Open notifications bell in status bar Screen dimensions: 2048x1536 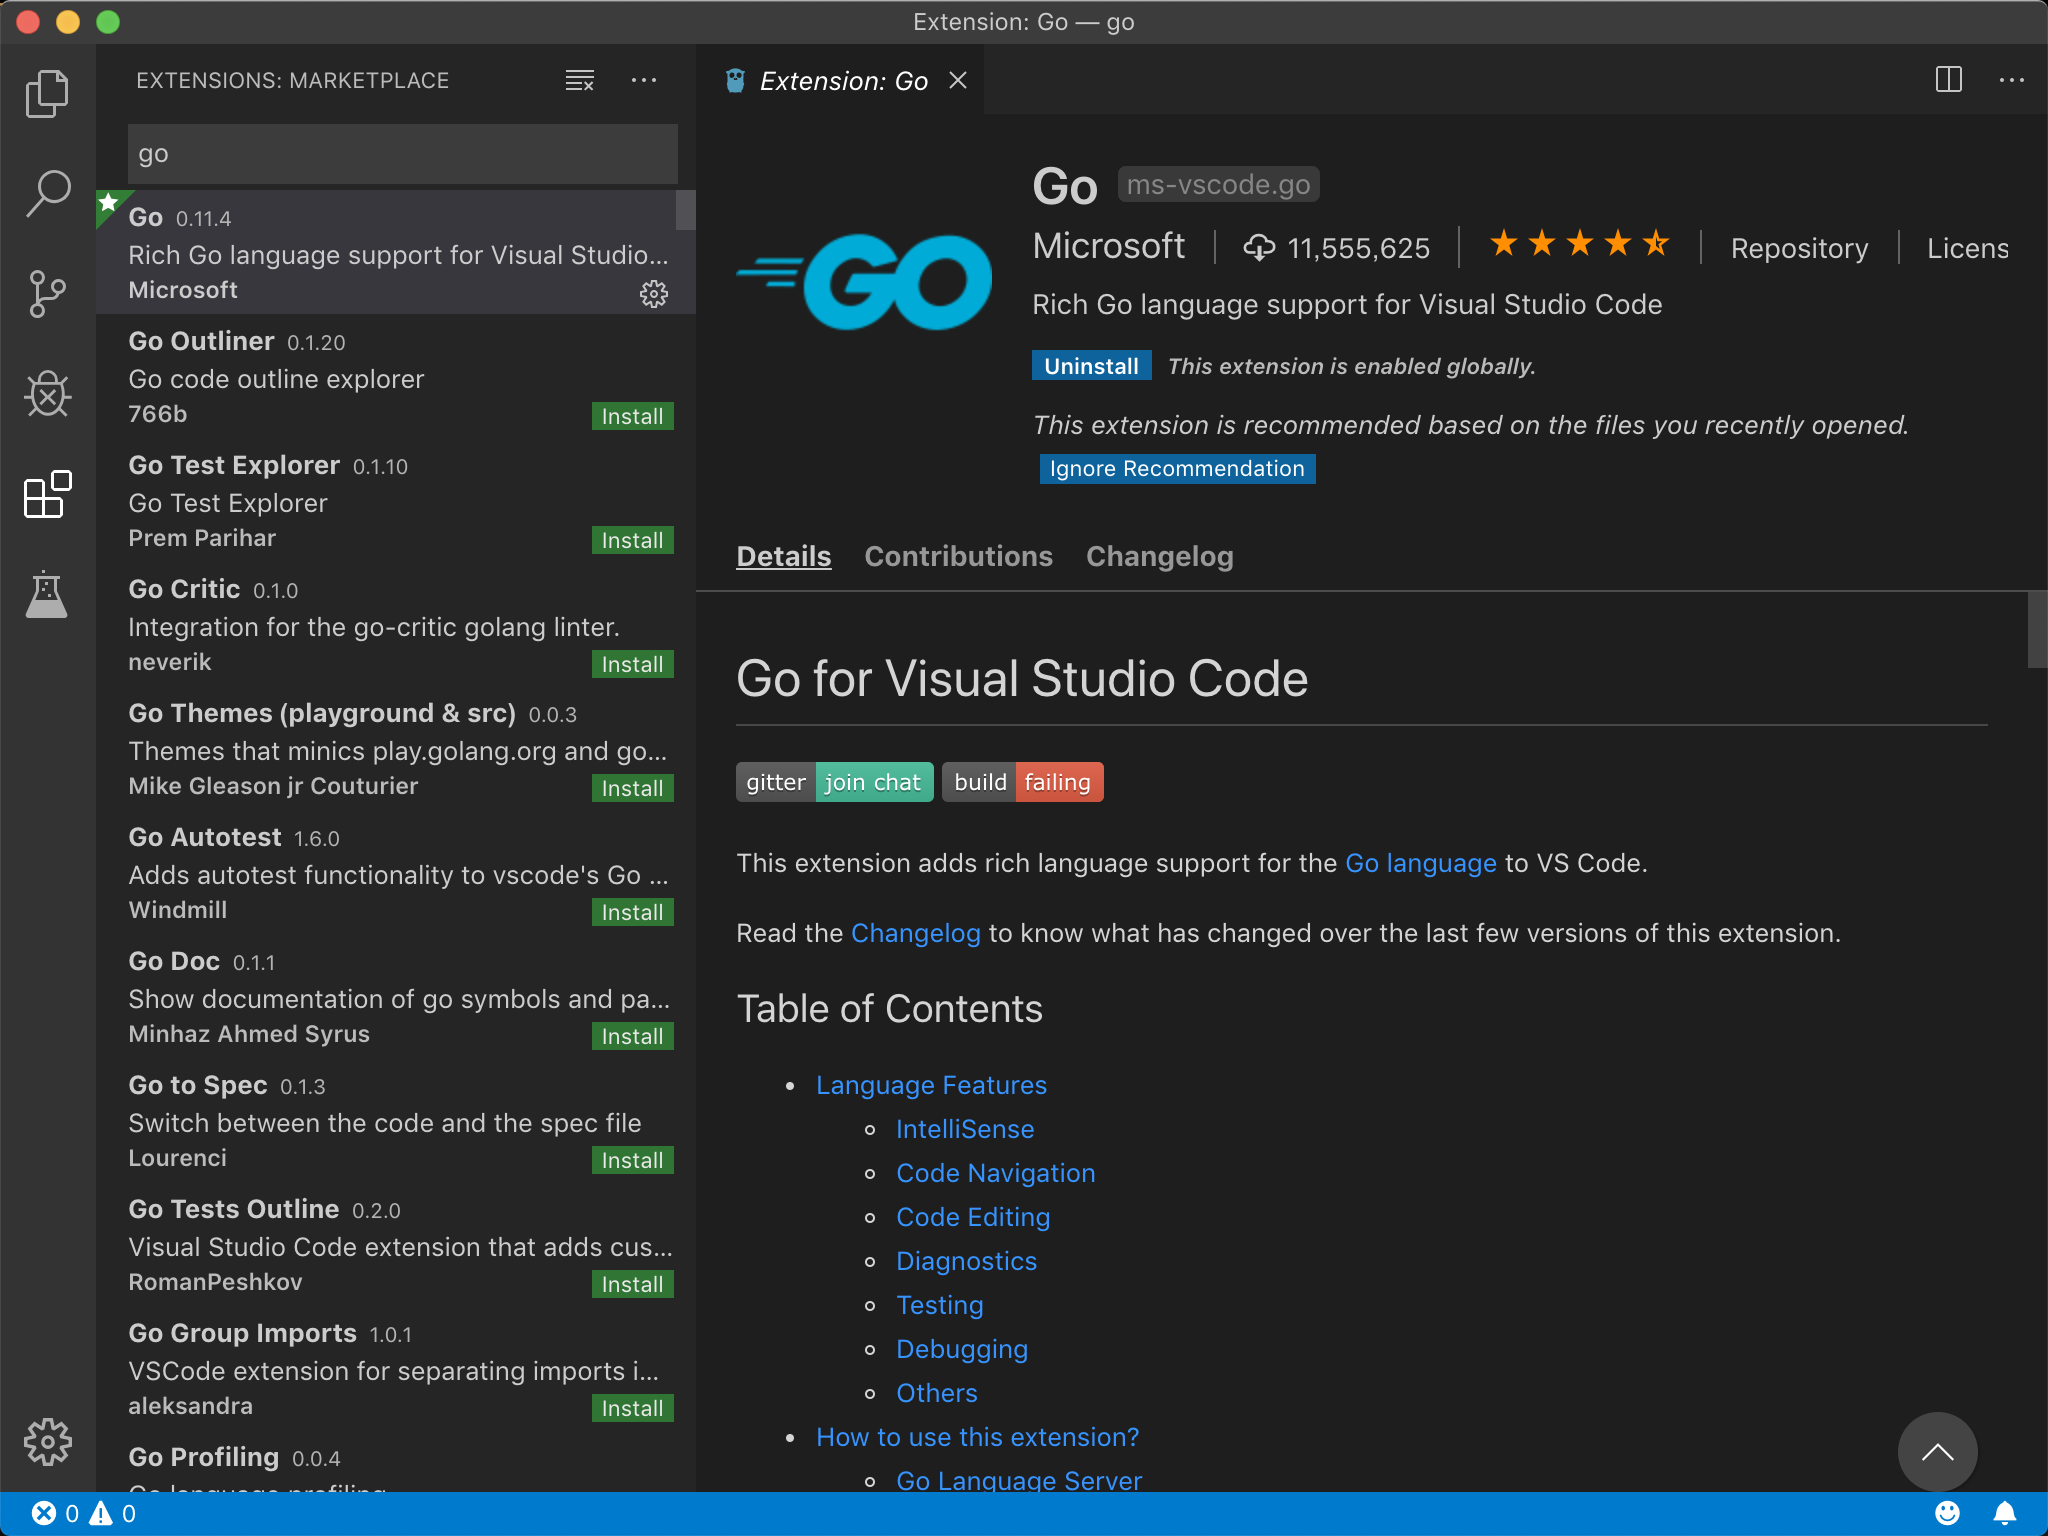[x=2005, y=1514]
